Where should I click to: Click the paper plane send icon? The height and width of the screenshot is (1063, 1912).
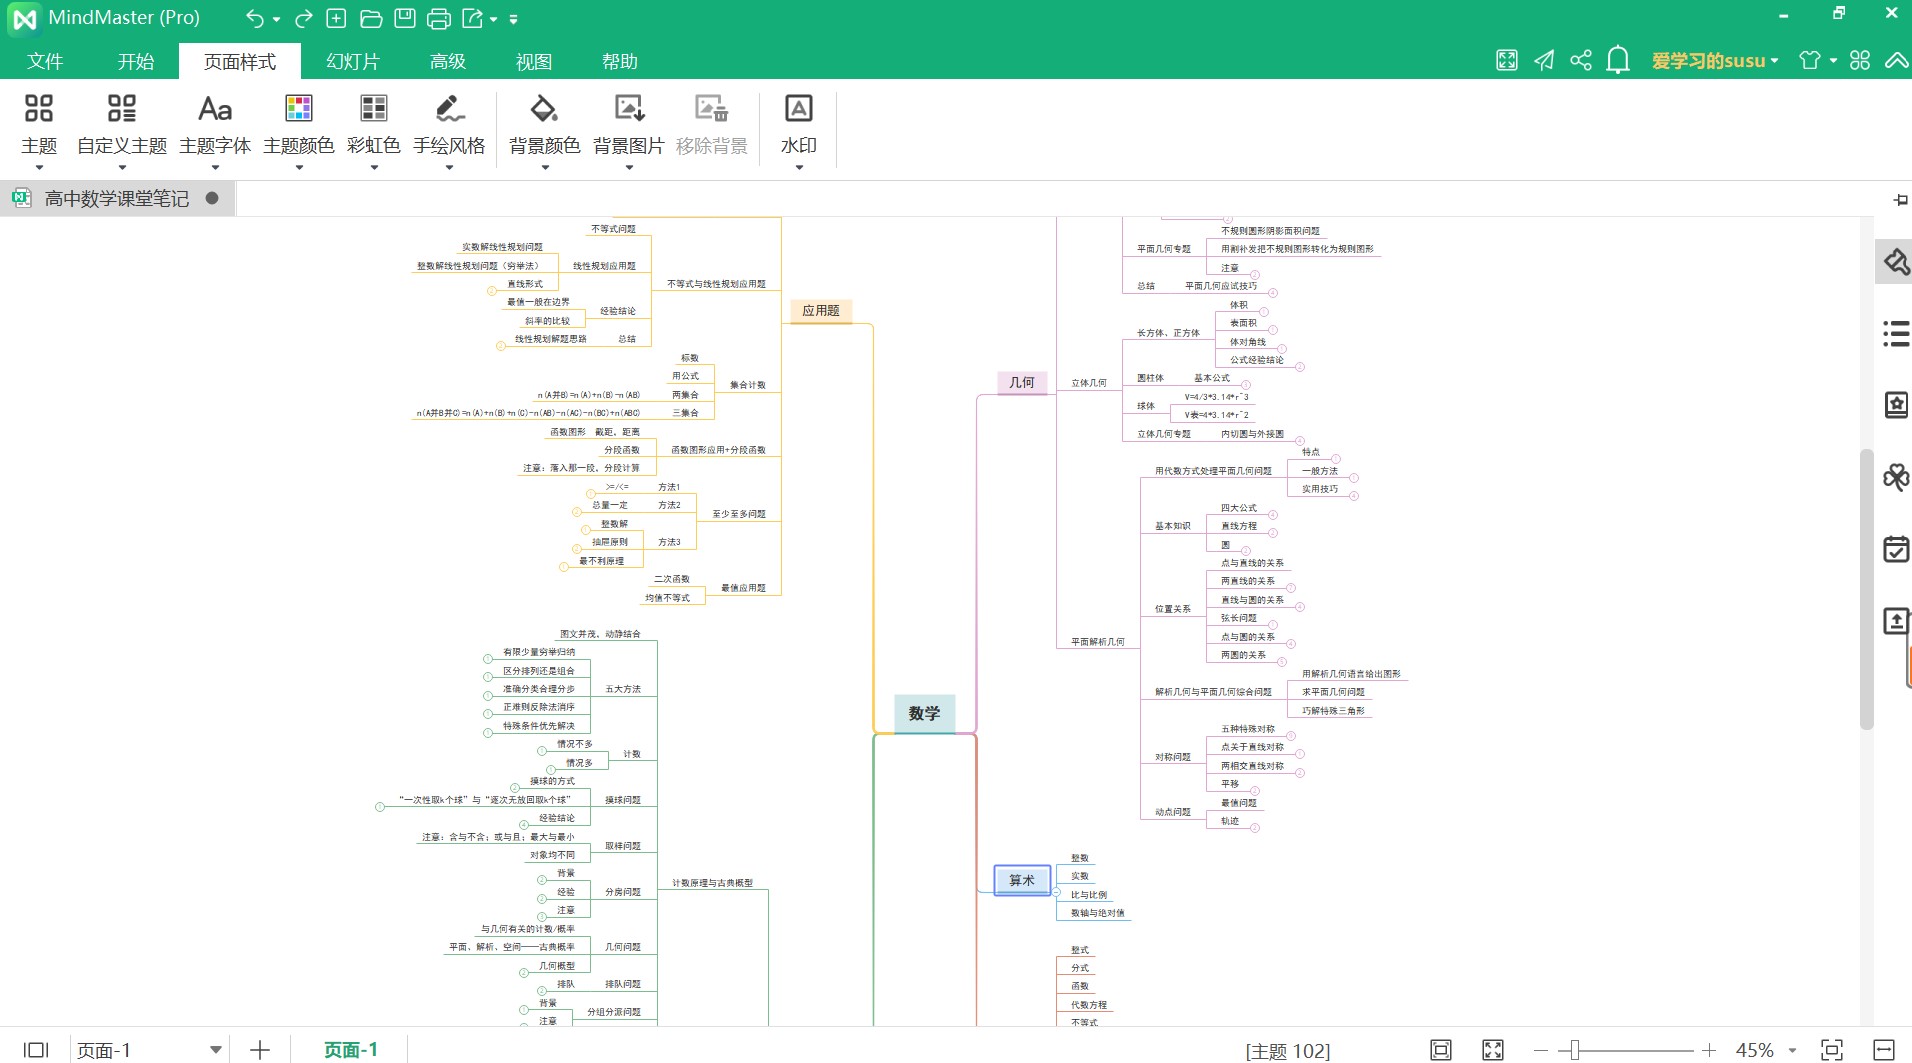coord(1544,60)
